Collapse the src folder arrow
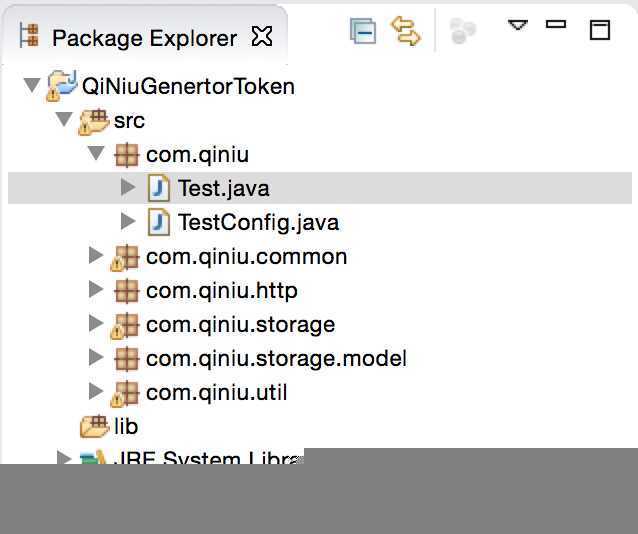Image resolution: width=638 pixels, height=534 pixels. click(64, 119)
